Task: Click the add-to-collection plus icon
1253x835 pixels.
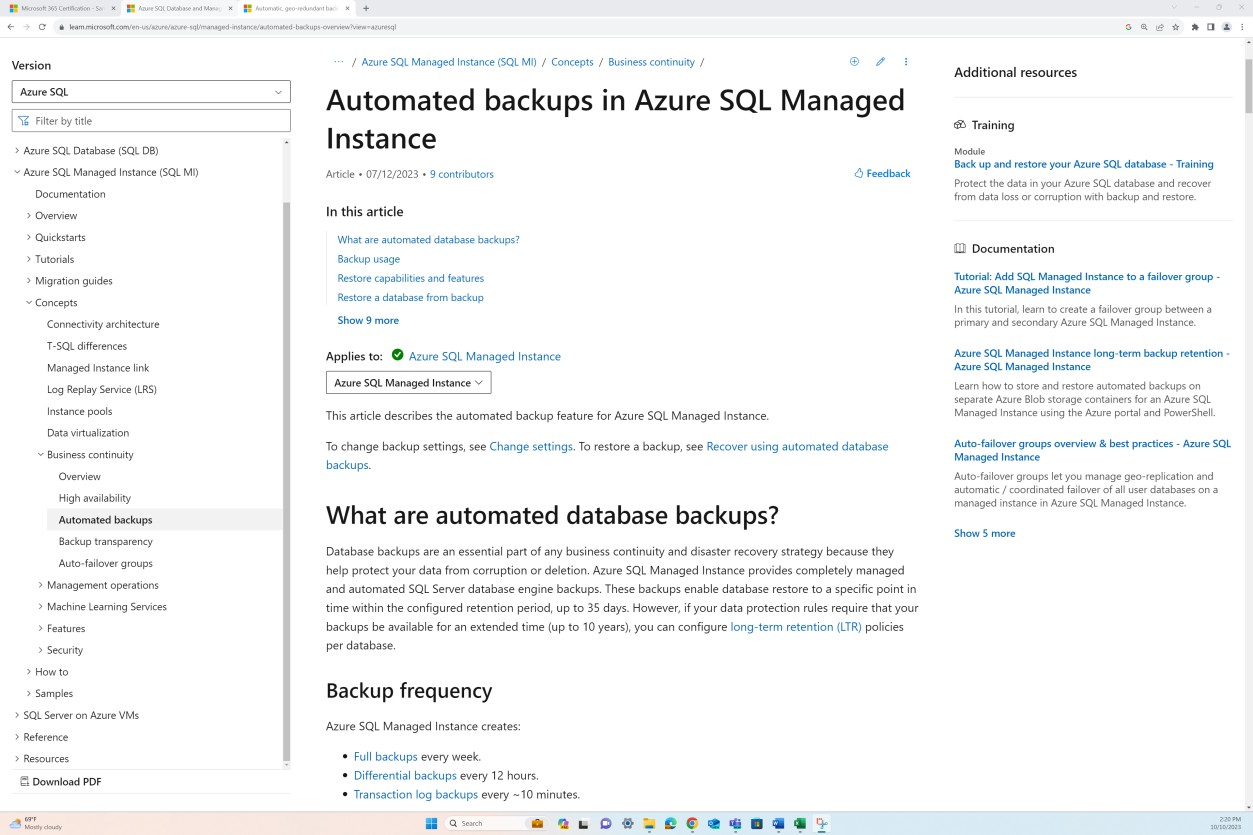Action: pos(854,61)
